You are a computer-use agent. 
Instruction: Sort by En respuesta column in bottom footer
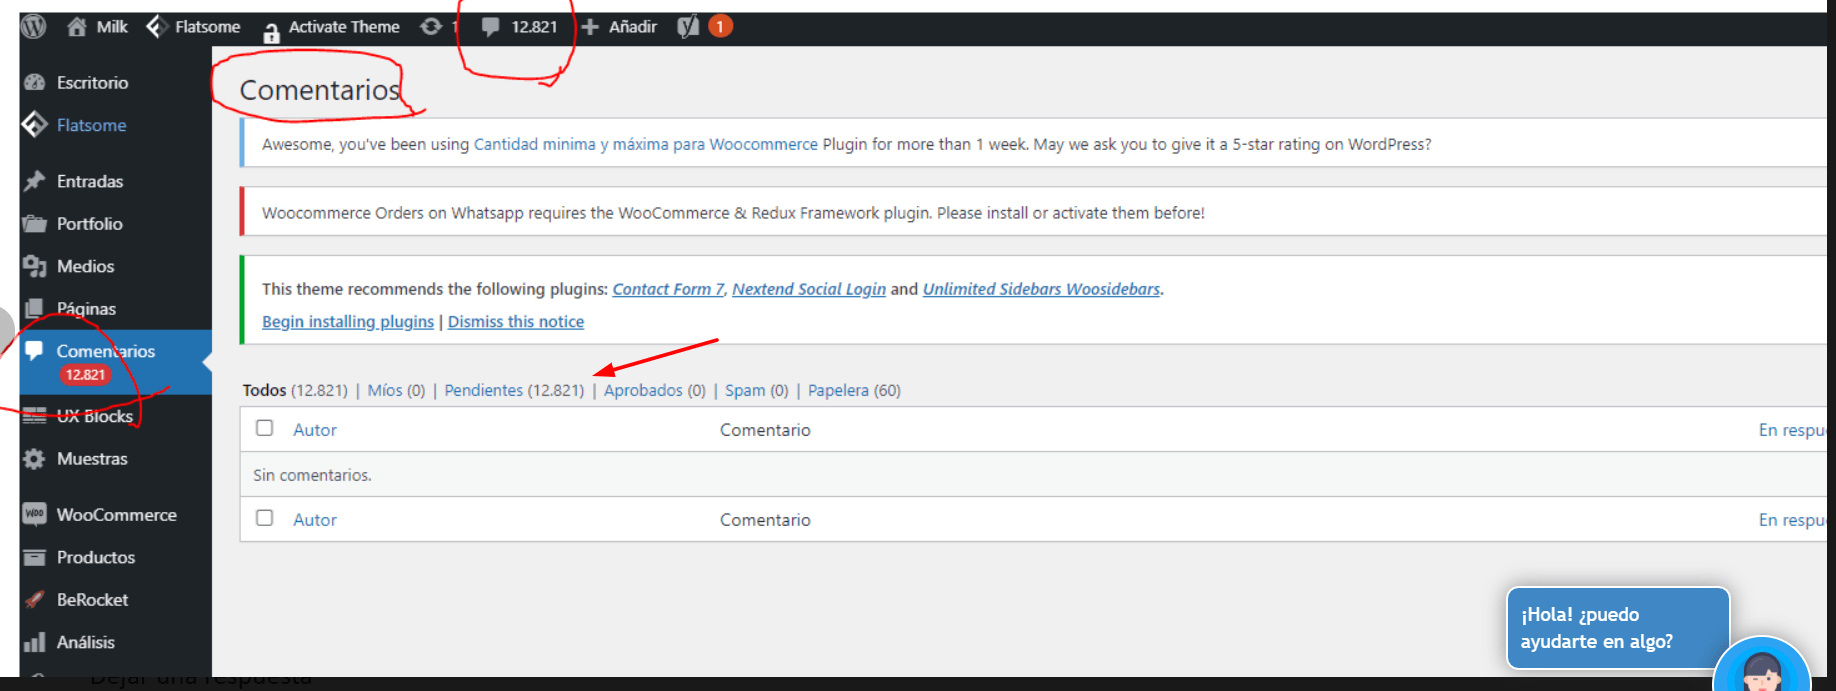click(1792, 520)
